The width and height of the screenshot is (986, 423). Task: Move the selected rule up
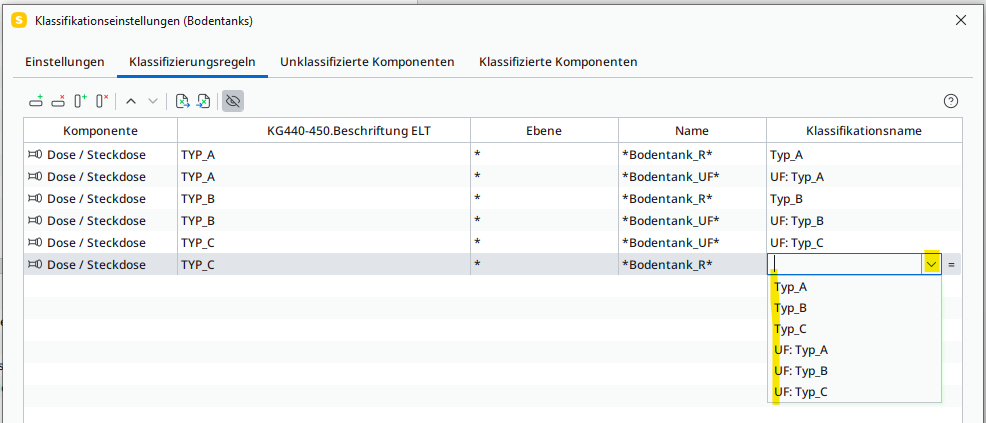click(131, 101)
